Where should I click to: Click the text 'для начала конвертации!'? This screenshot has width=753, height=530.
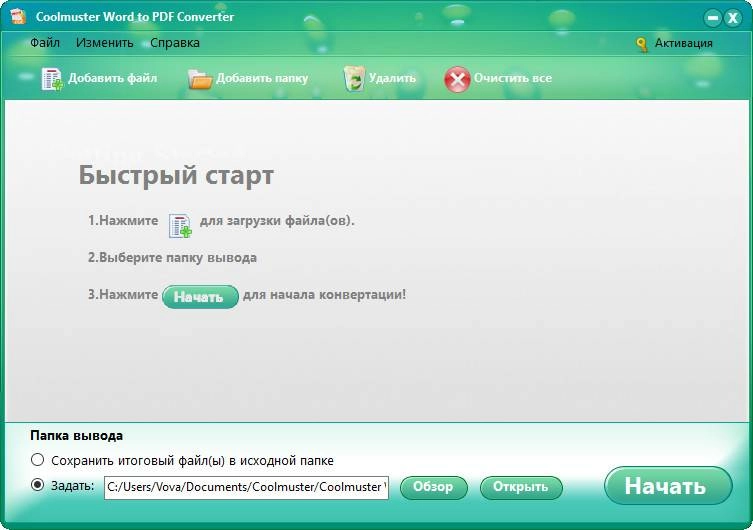324,294
